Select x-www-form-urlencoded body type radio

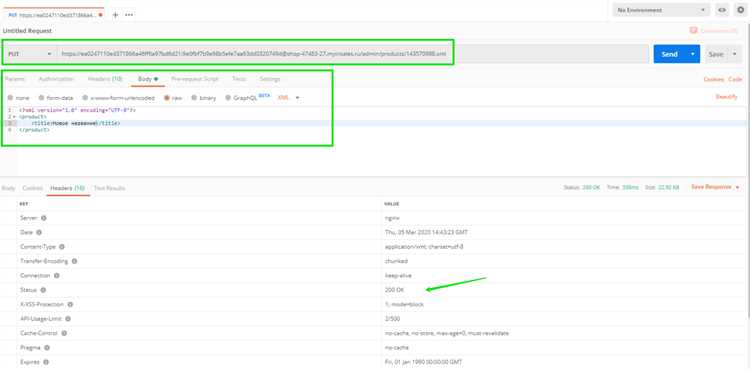(x=85, y=98)
